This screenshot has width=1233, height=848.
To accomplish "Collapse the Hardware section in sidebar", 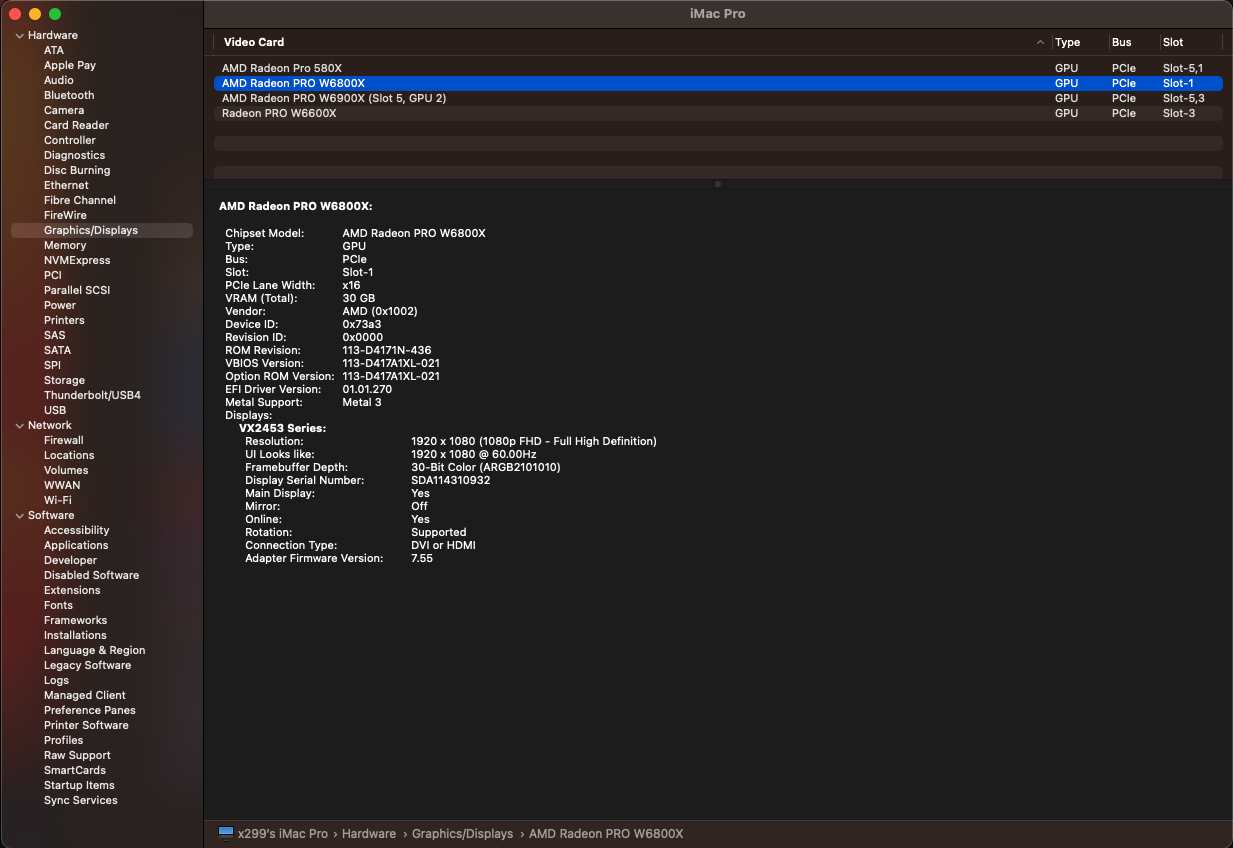I will point(19,35).
